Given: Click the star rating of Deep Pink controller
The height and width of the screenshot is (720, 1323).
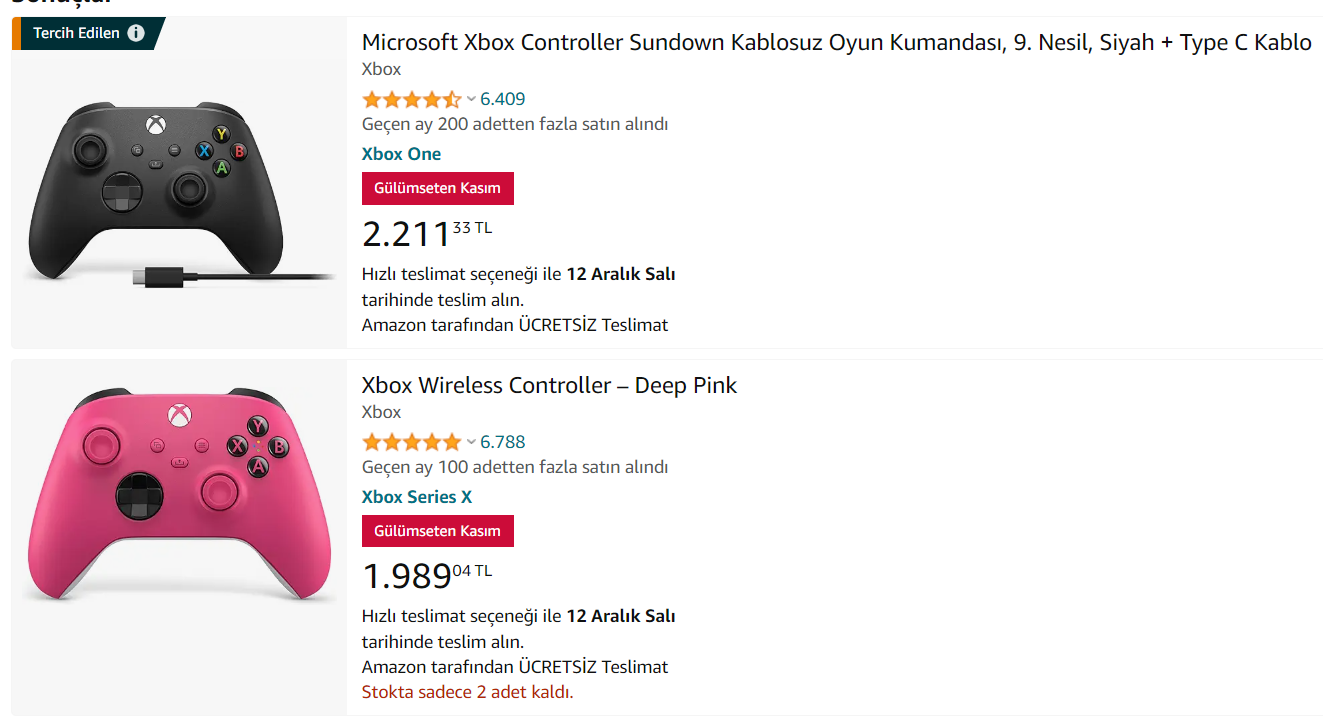Looking at the screenshot, I should tap(411, 442).
